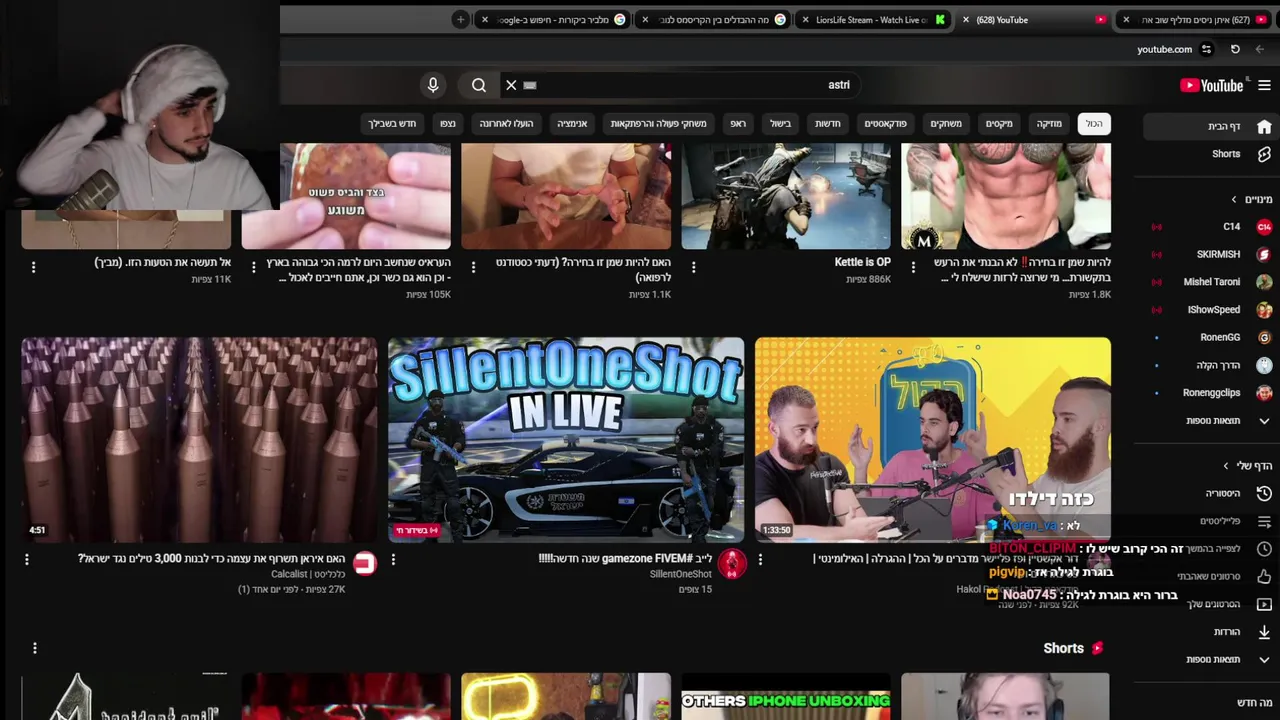Open Mishel Taroni channel in sidebar
This screenshot has width=1280, height=720.
(x=1207, y=282)
